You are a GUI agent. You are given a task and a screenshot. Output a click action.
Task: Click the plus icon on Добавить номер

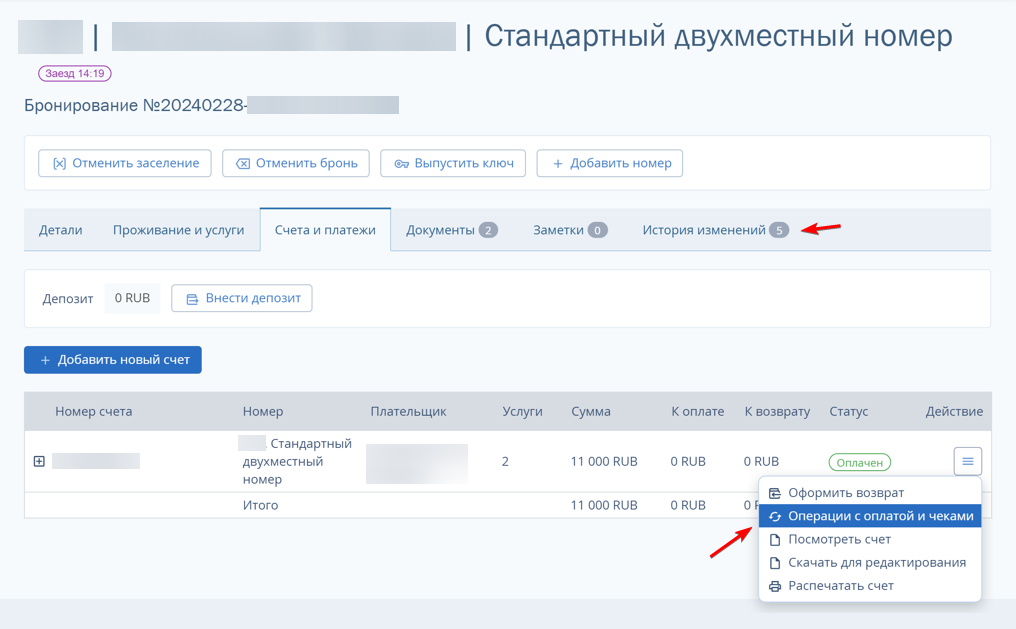point(558,164)
